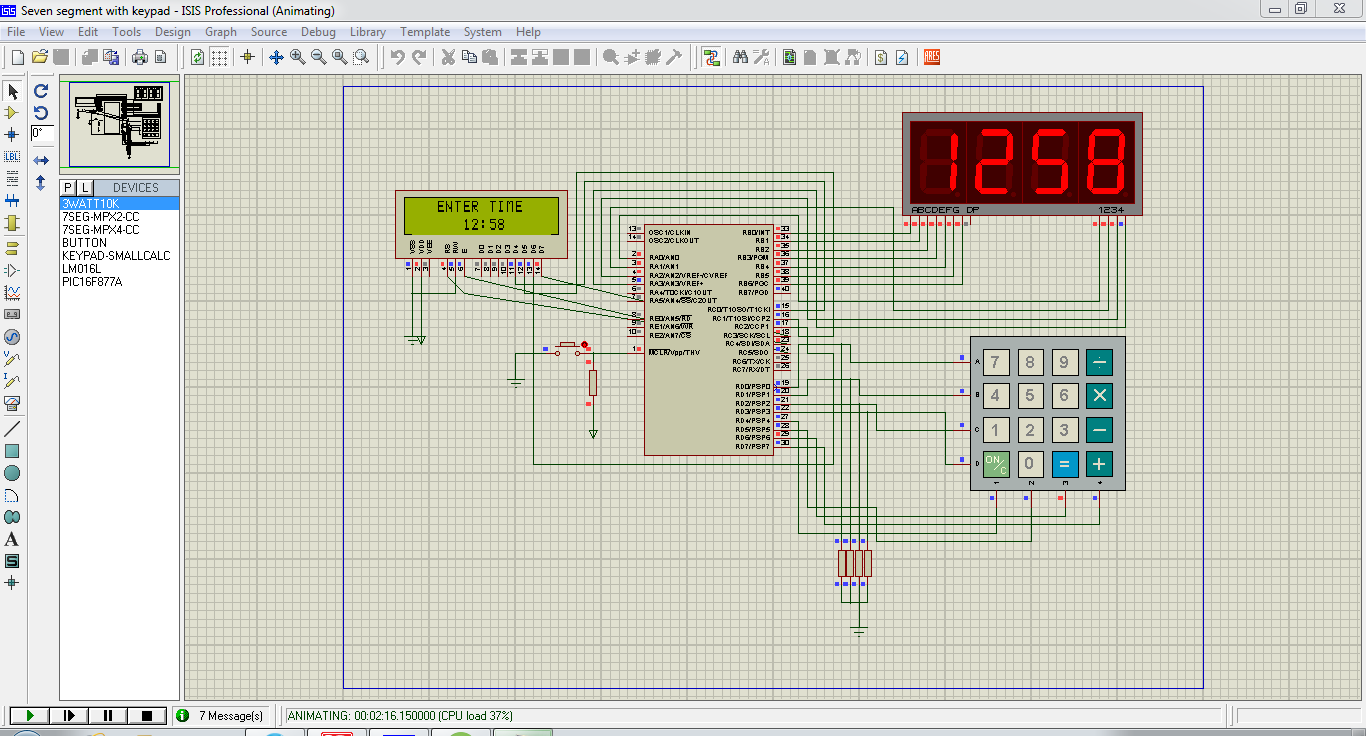Select the Generator Mode tool
The image size is (1366, 736).
point(12,337)
